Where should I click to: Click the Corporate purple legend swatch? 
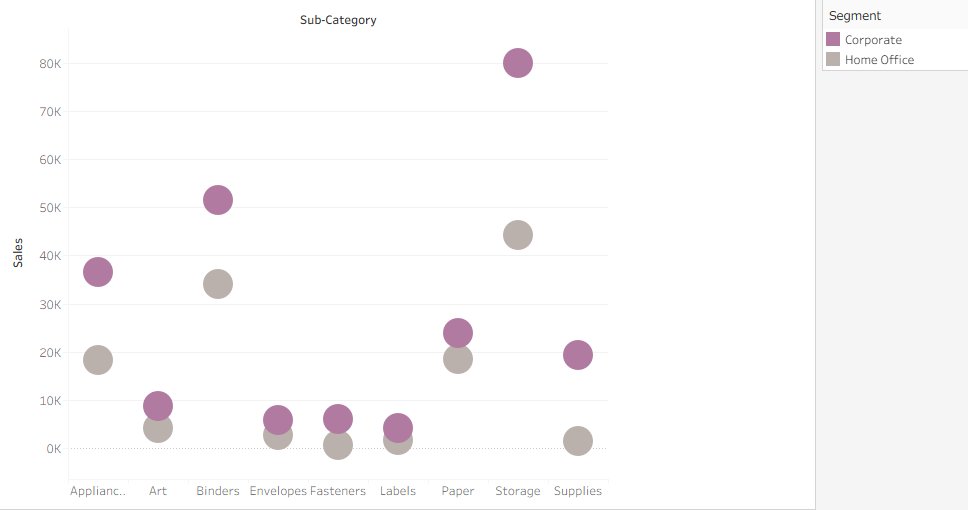pyautogui.click(x=833, y=40)
